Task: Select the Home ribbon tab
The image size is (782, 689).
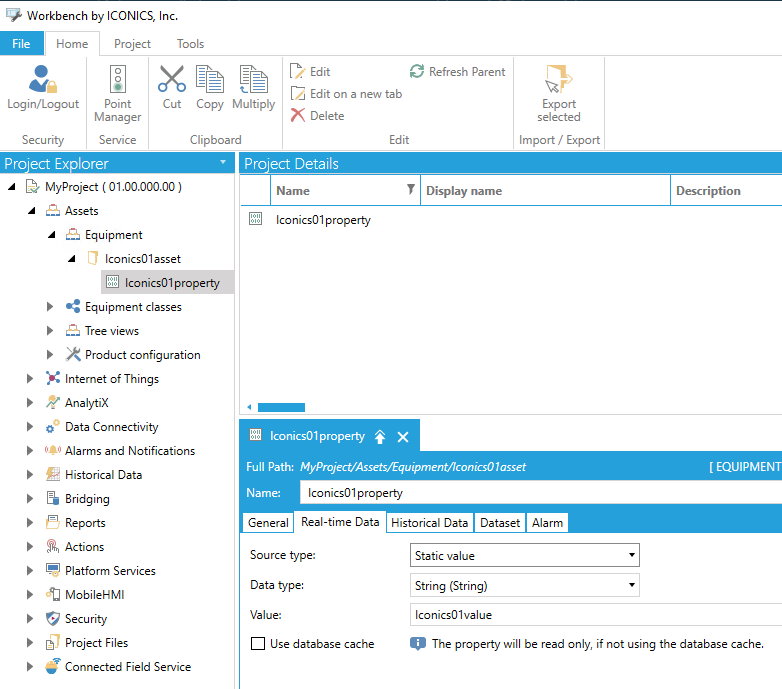Action: pos(72,44)
